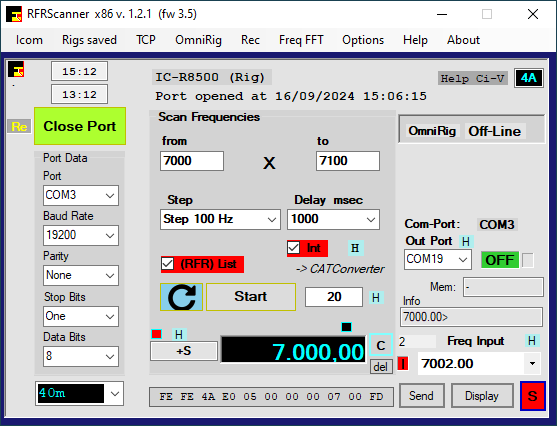
Task: Click the COM3 Com-Port value label
Action: 497,225
